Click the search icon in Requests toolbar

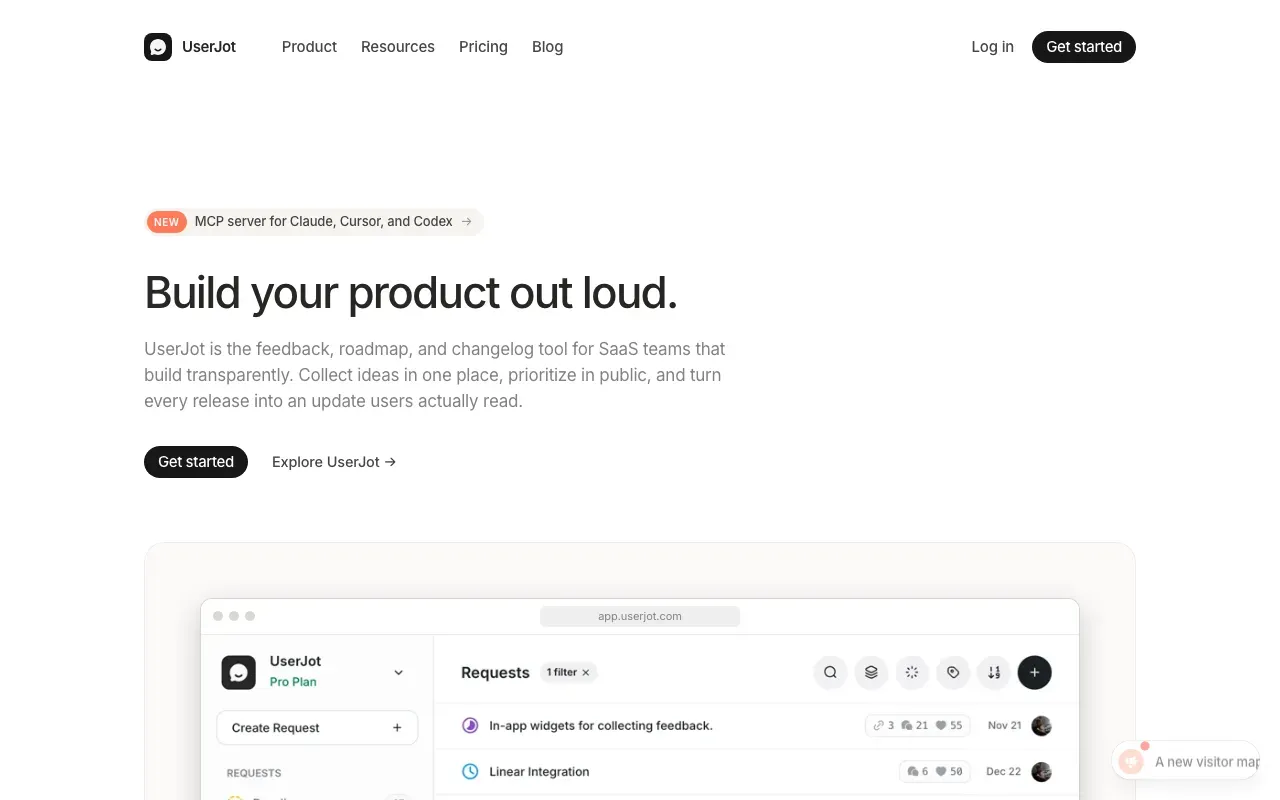coord(830,673)
